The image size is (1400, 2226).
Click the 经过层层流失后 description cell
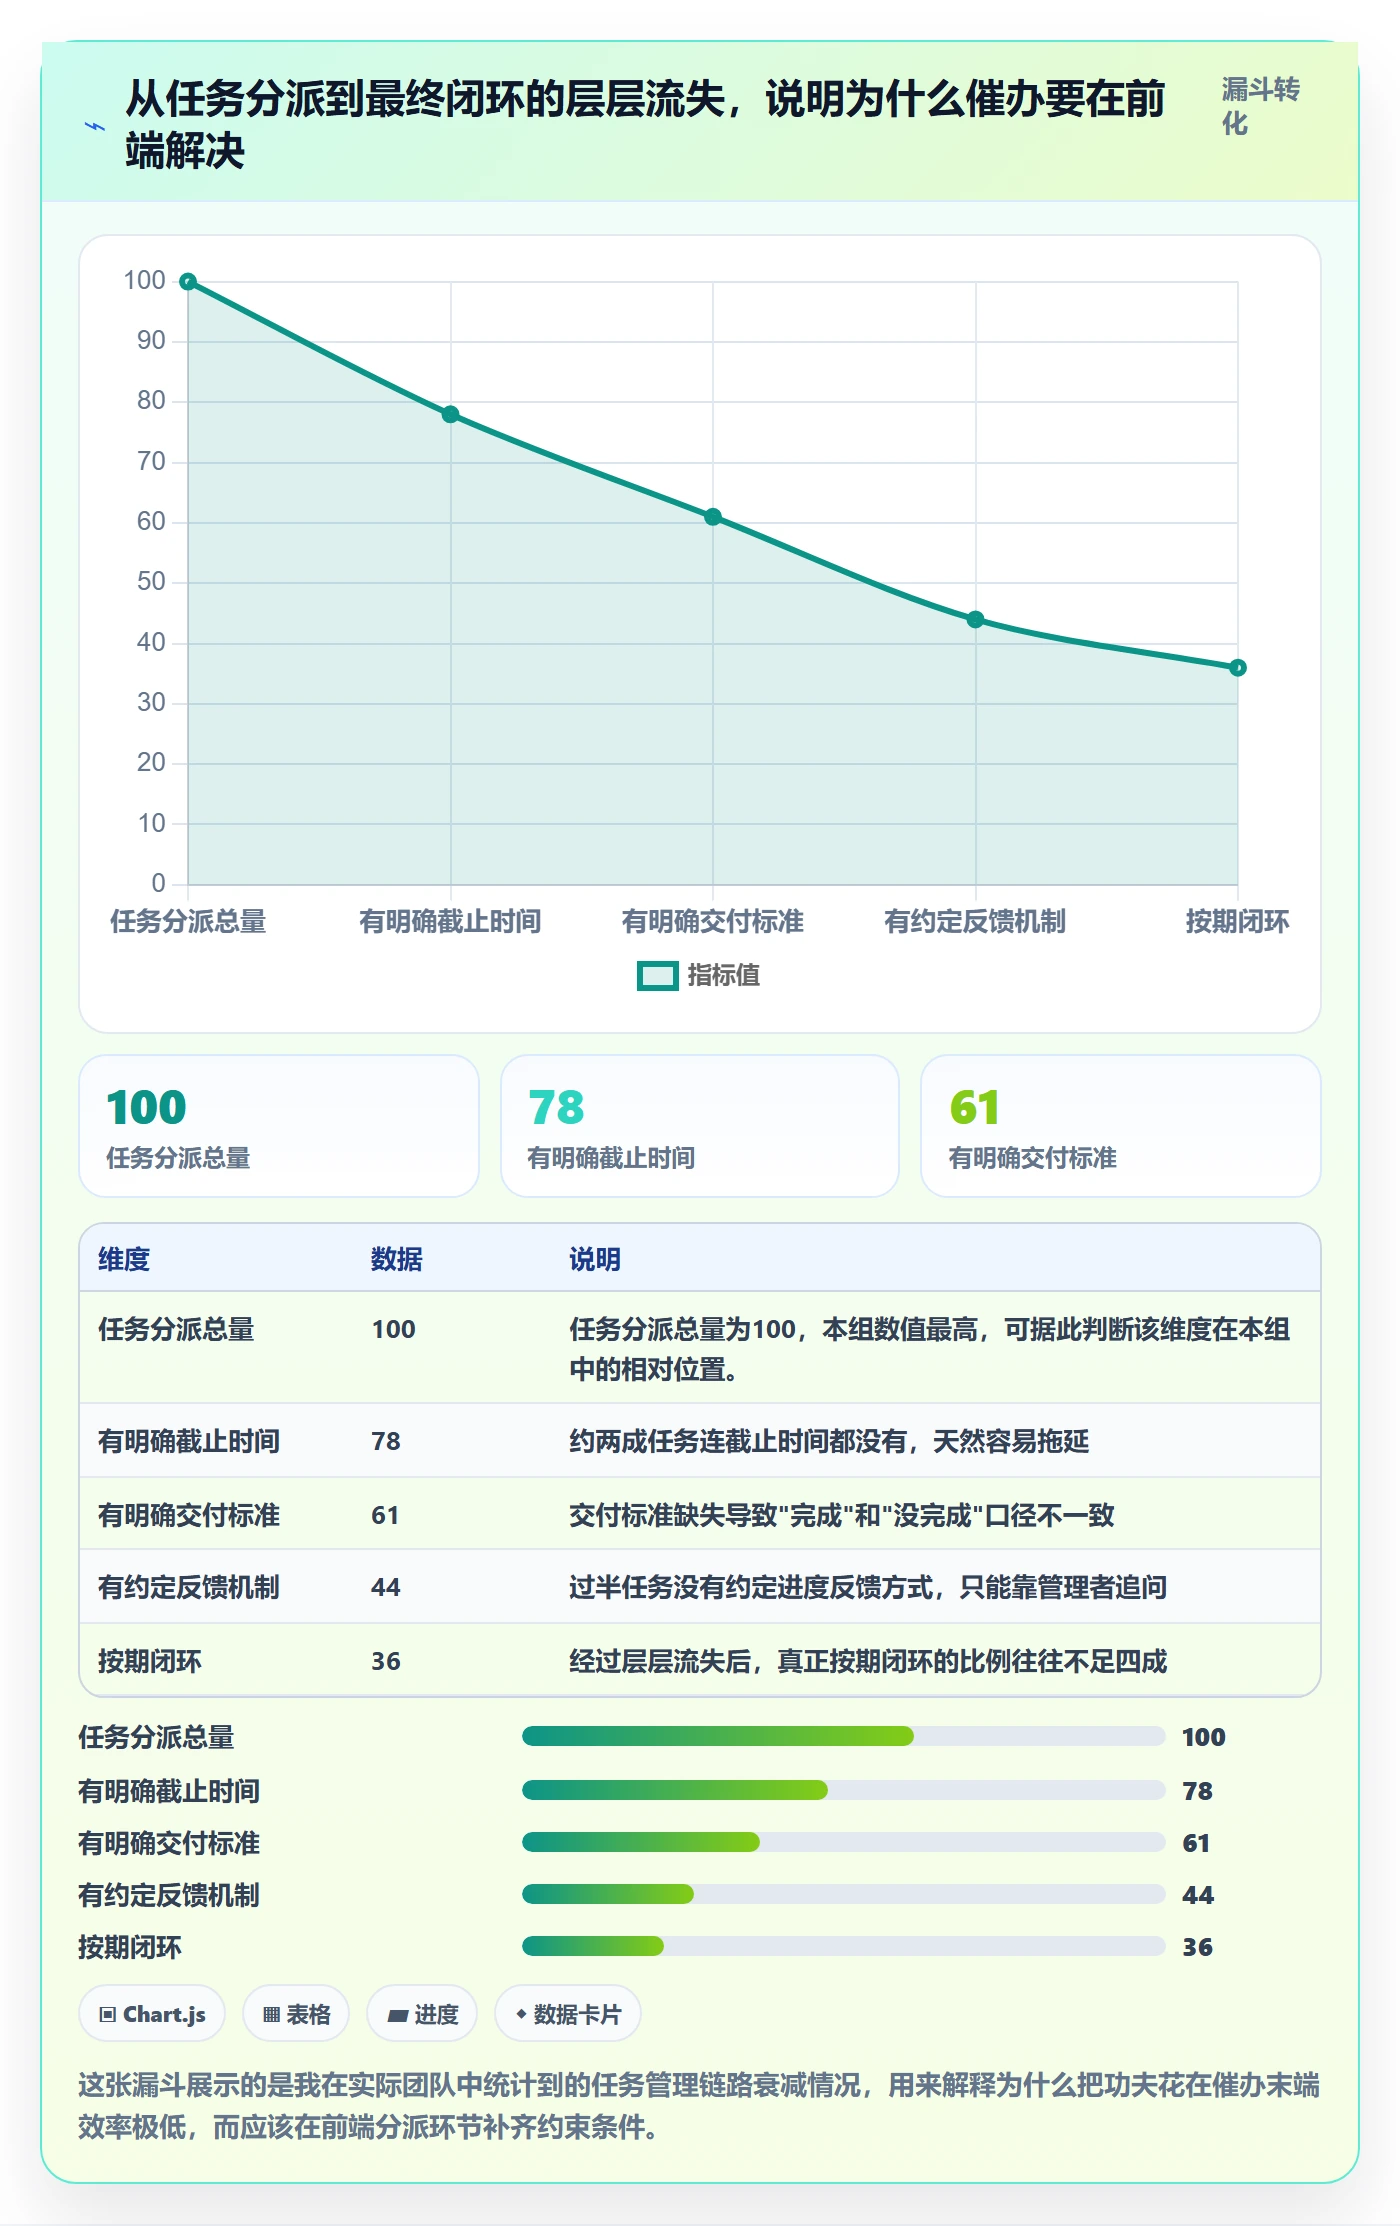click(x=868, y=1661)
